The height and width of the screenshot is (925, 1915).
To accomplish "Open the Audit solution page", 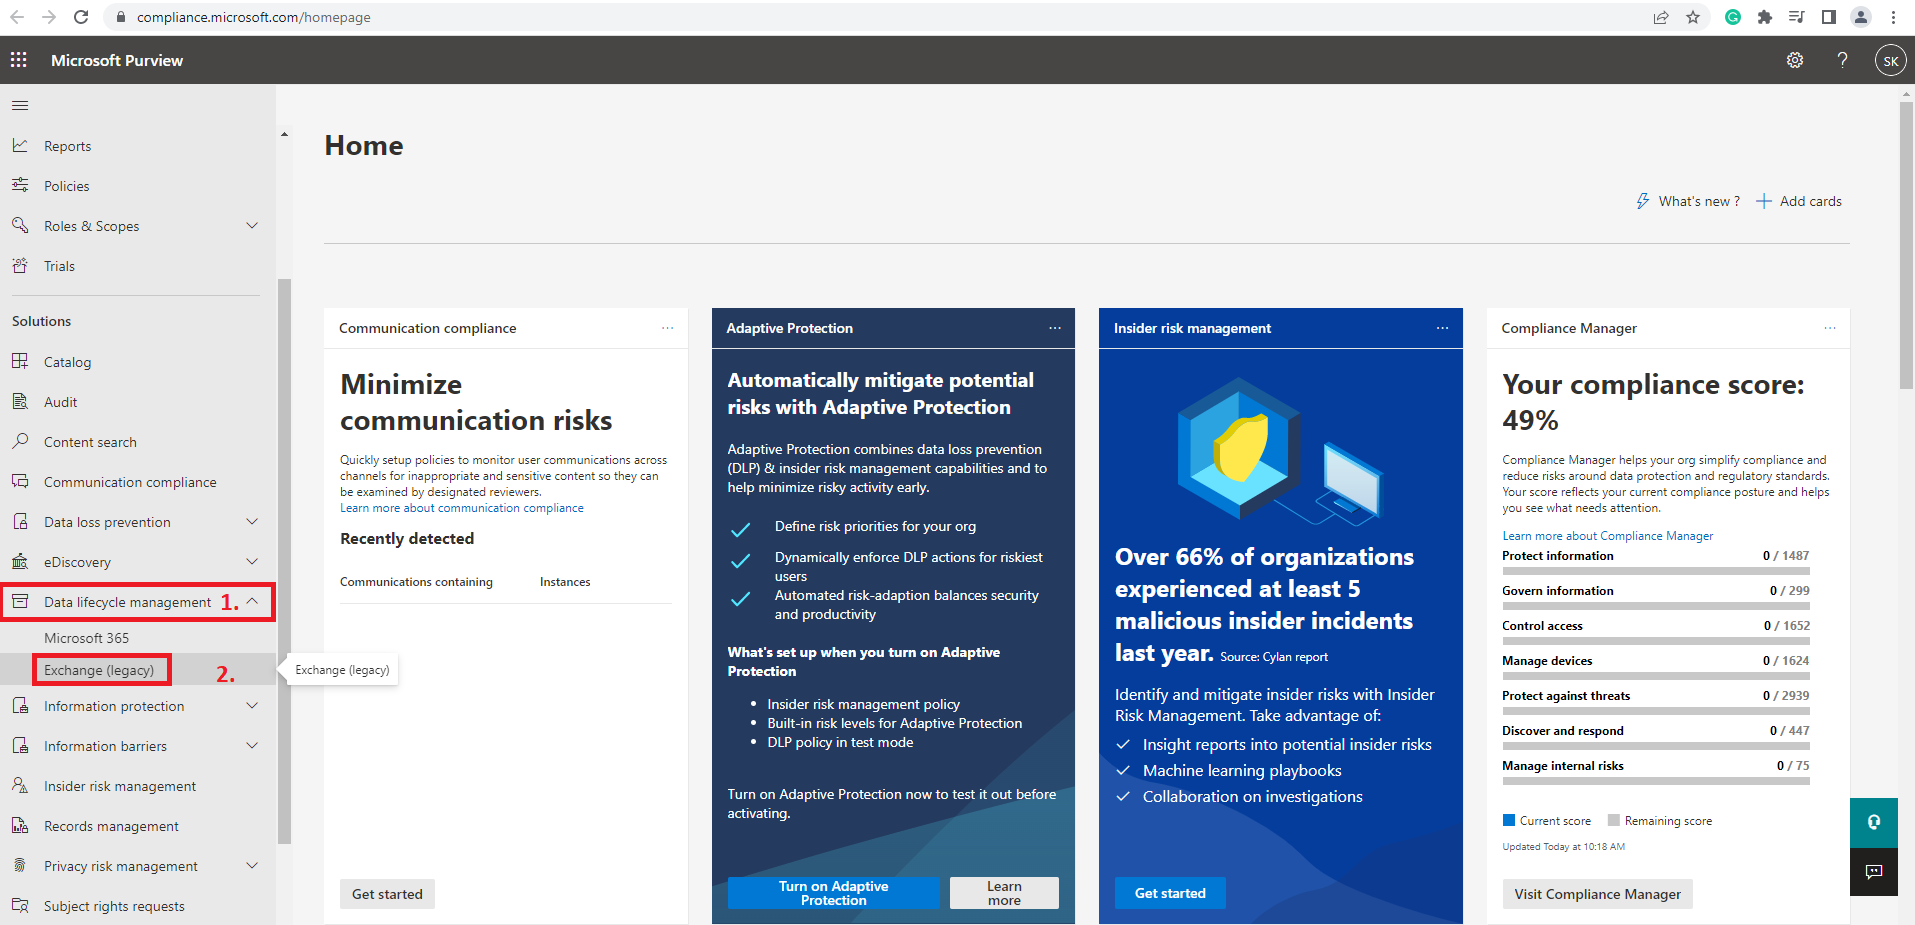I will coord(60,402).
